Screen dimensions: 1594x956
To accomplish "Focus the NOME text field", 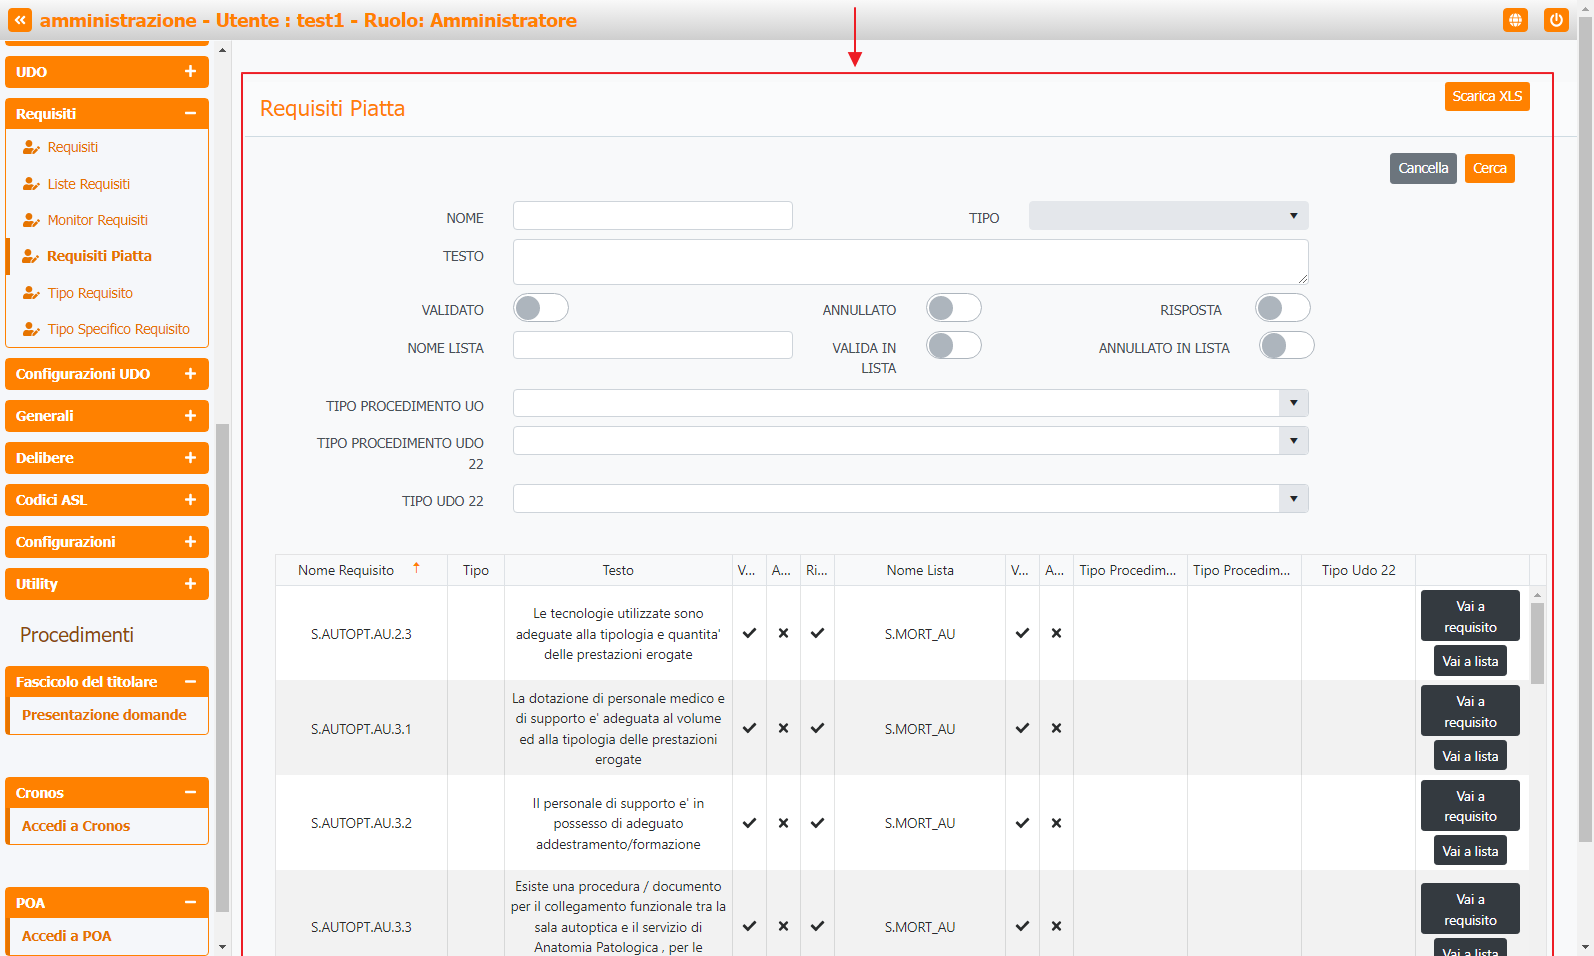I will pyautogui.click(x=652, y=216).
